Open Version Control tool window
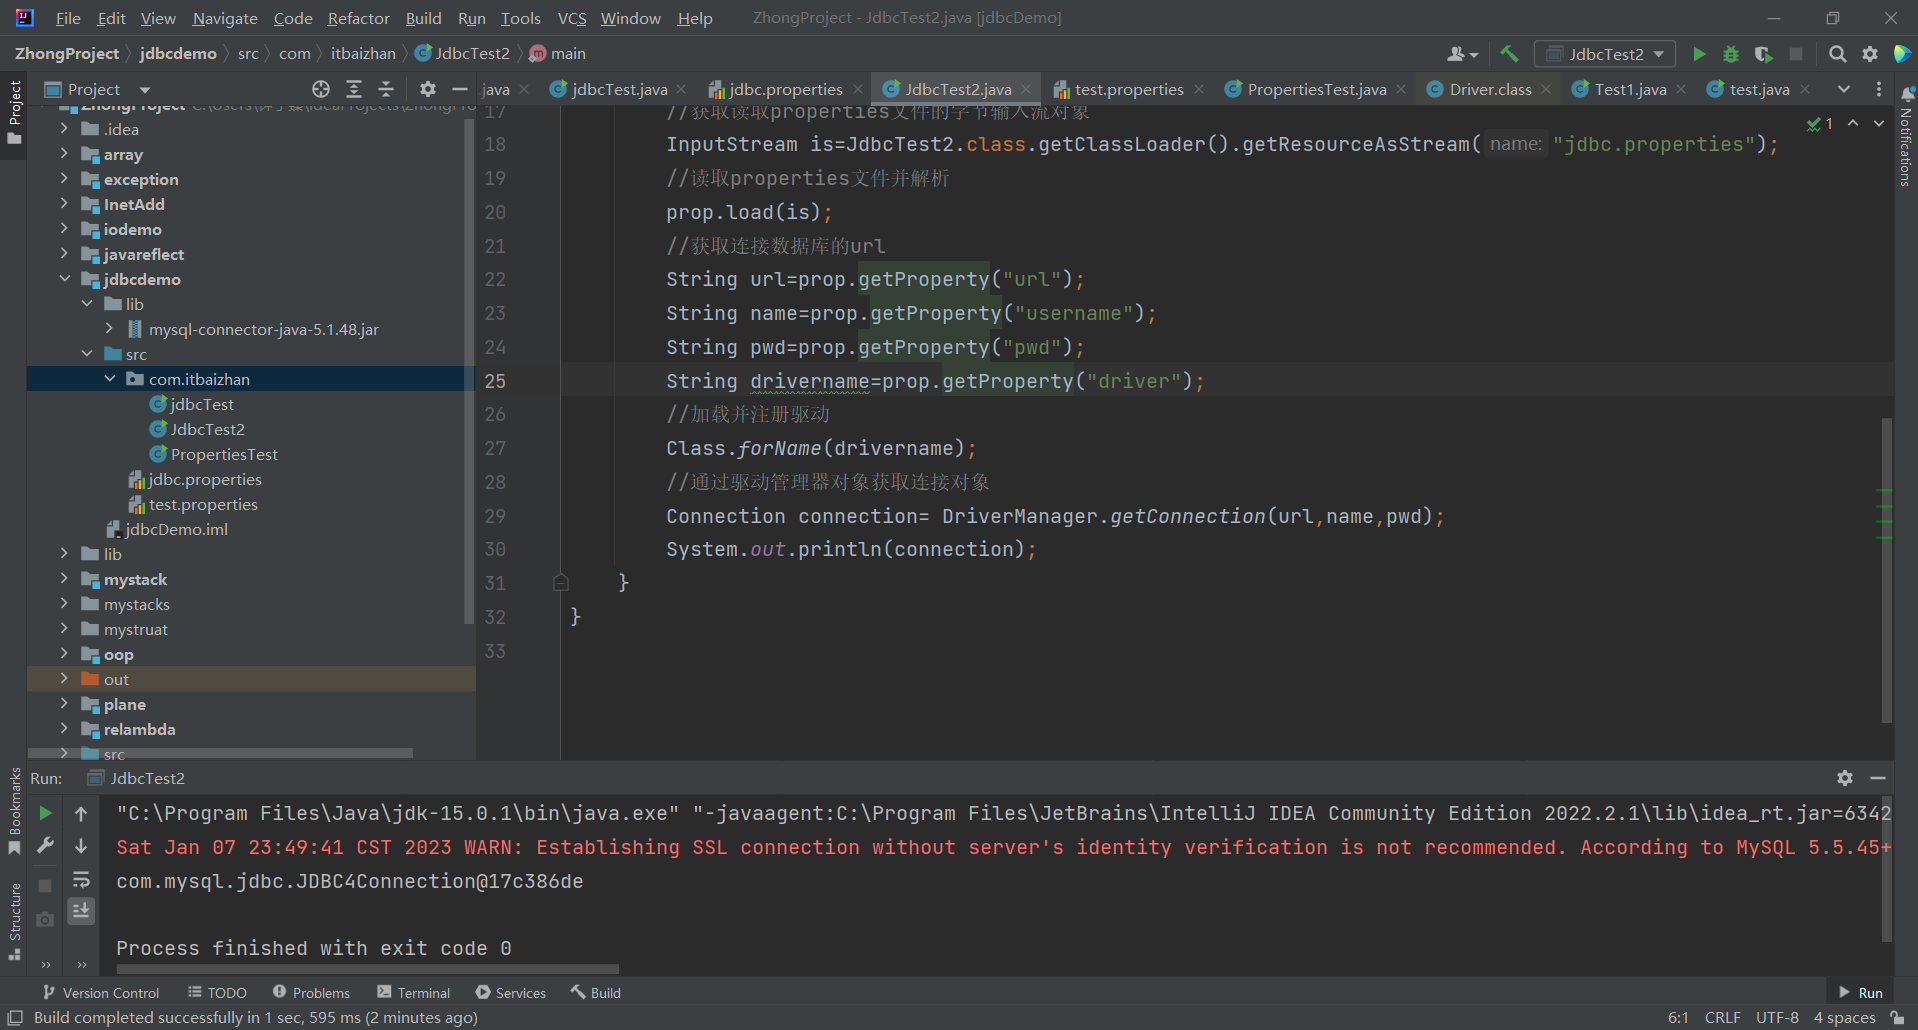The width and height of the screenshot is (1918, 1030). click(101, 992)
